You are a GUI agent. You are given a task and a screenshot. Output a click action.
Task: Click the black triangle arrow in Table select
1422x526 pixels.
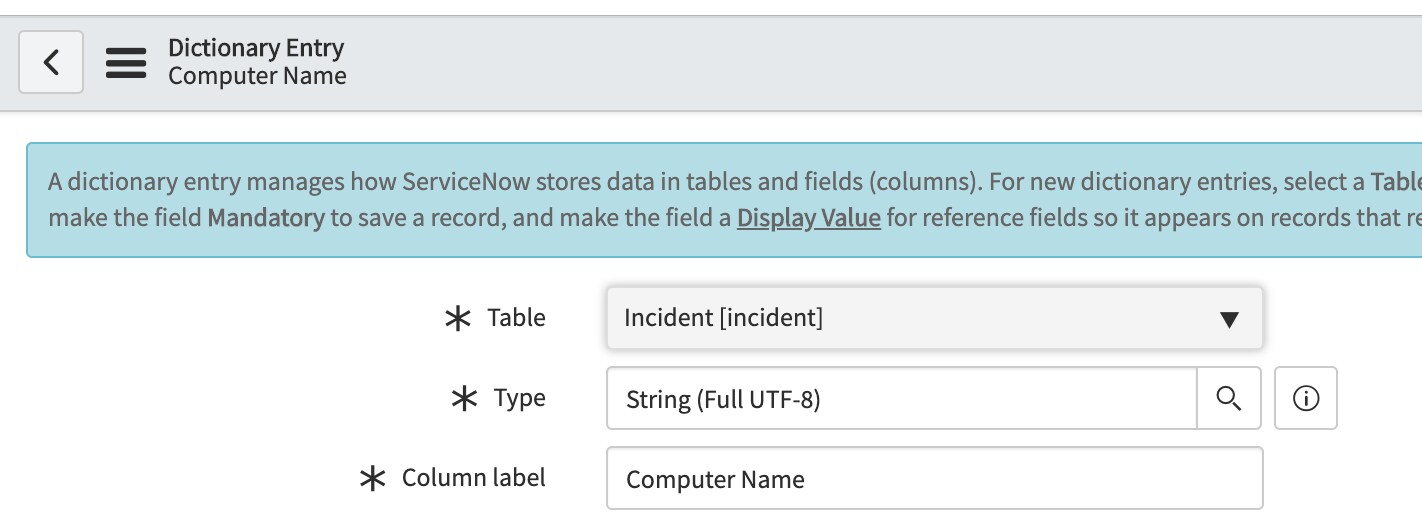(x=1230, y=320)
